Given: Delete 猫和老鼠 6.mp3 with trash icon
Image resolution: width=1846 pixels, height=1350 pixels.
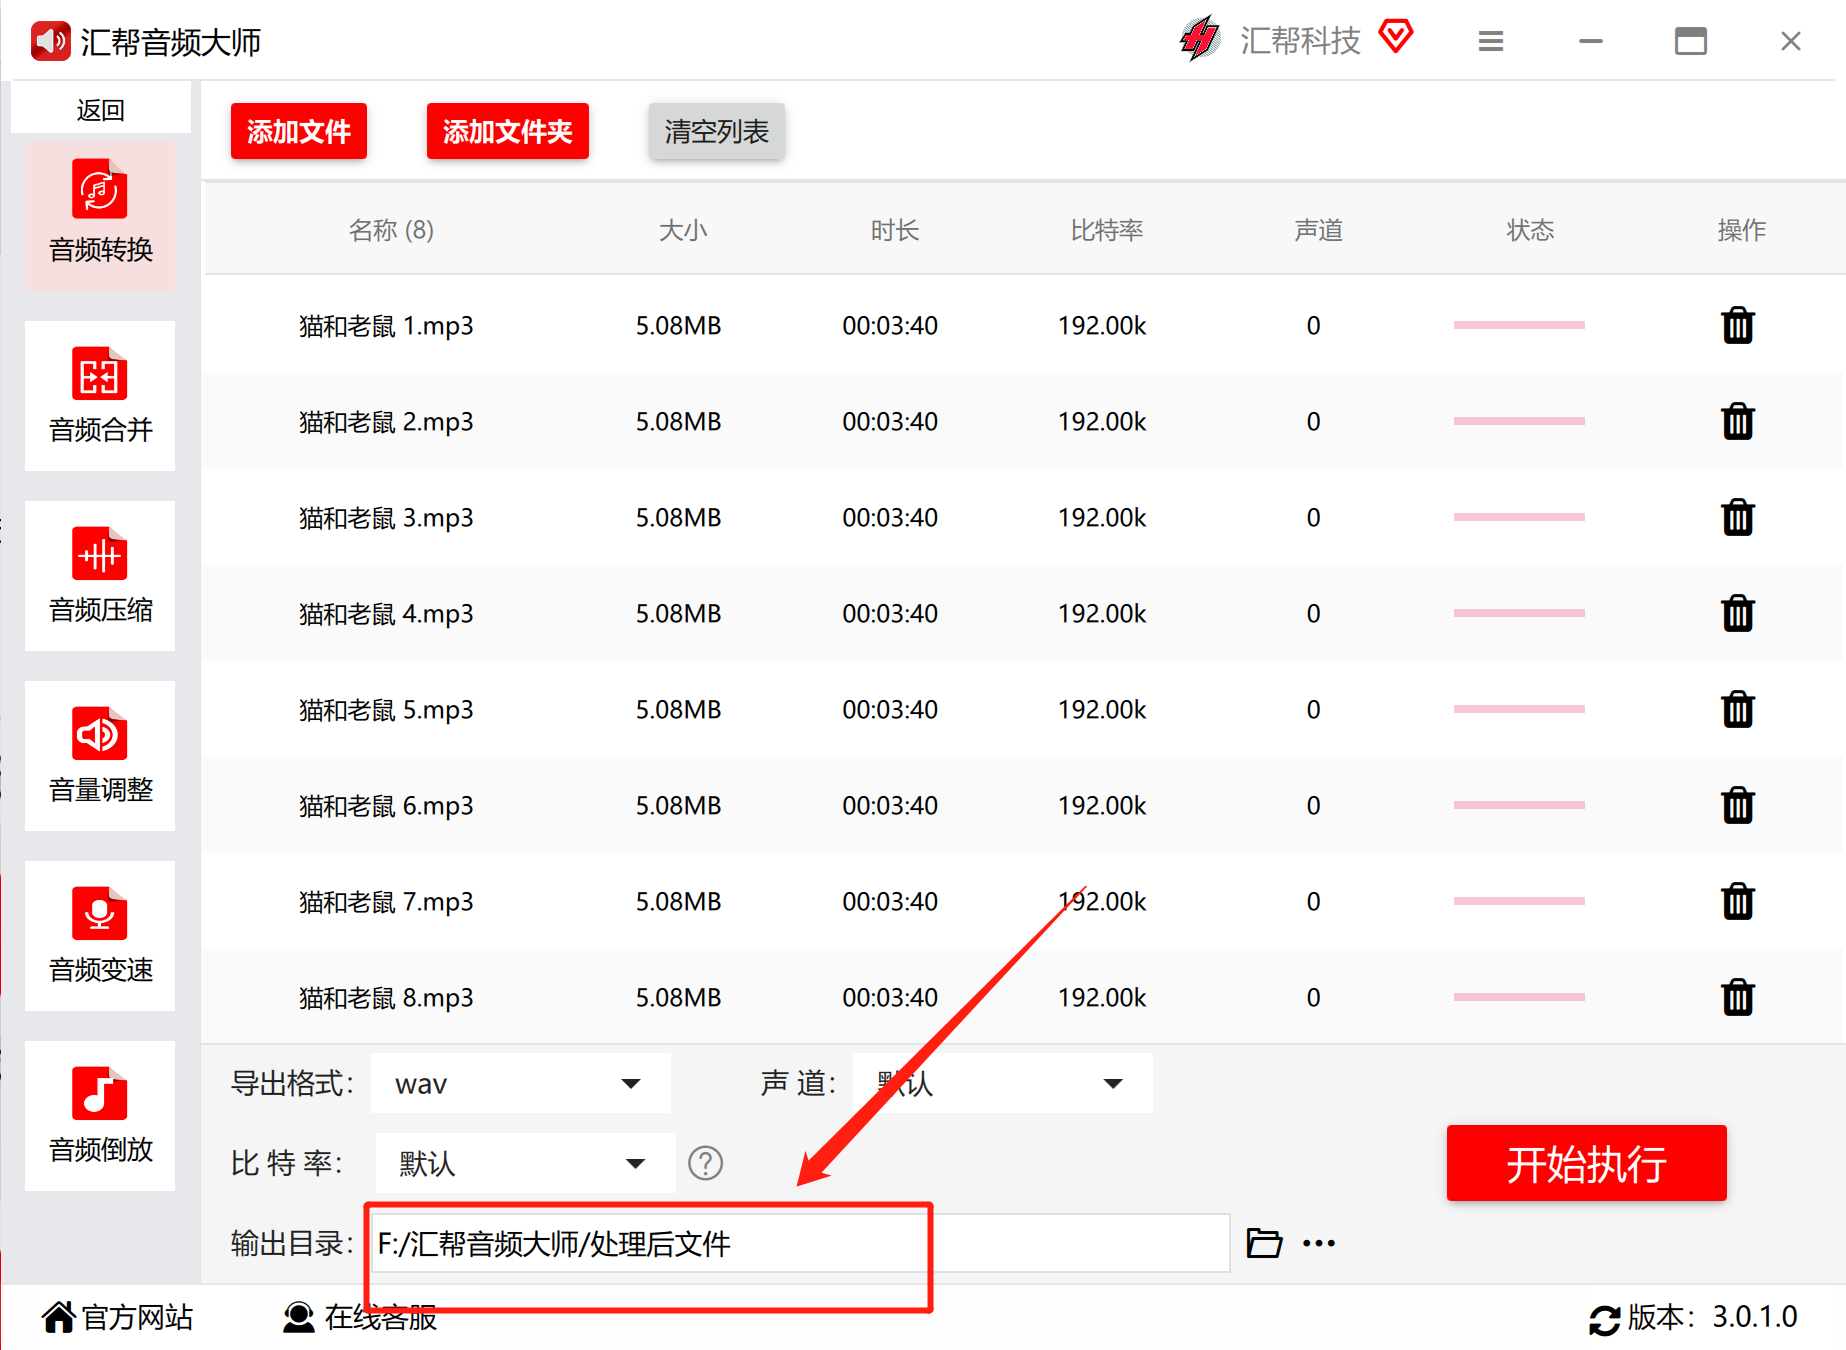Looking at the screenshot, I should point(1738,805).
